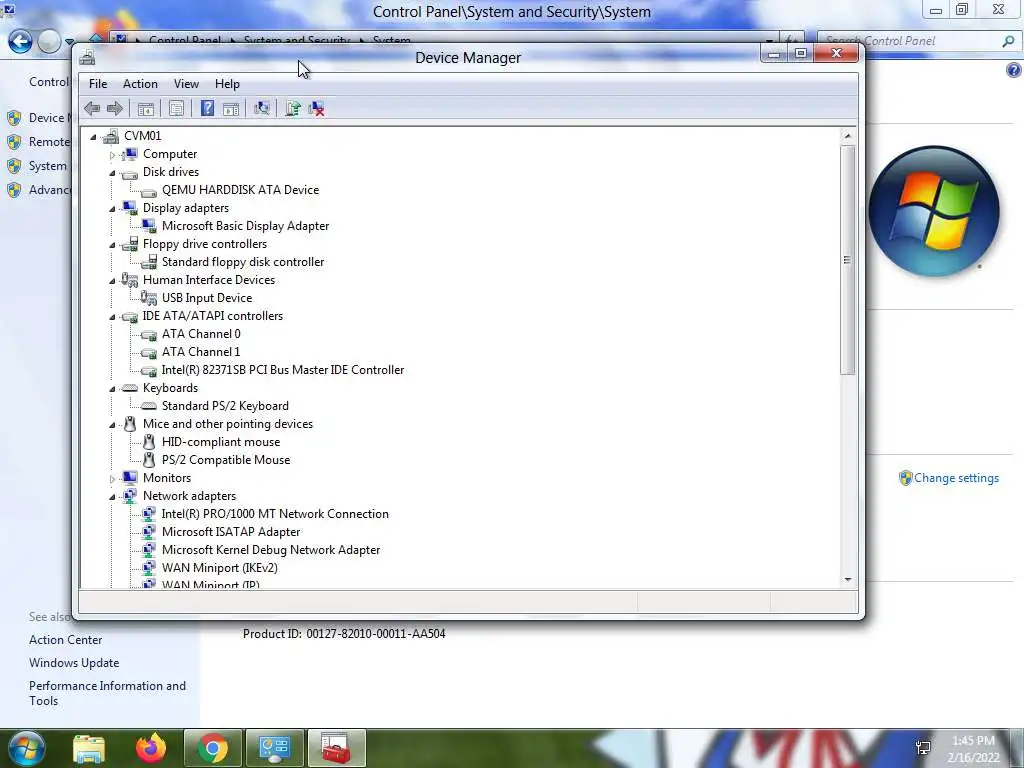1024x768 pixels.
Task: Click the network icon in system tray
Action: click(923, 748)
